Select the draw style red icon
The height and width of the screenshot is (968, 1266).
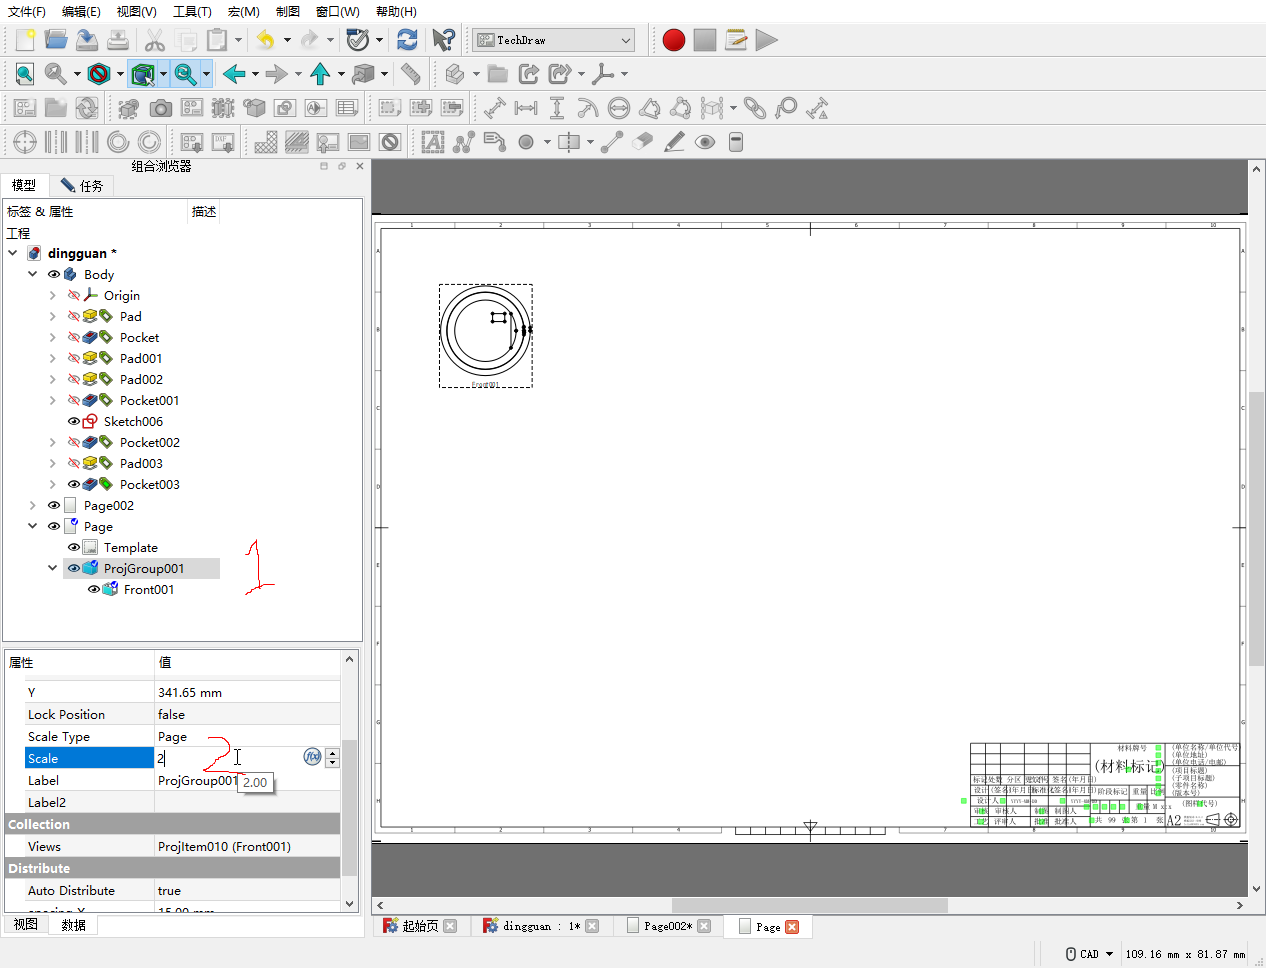[x=98, y=74]
